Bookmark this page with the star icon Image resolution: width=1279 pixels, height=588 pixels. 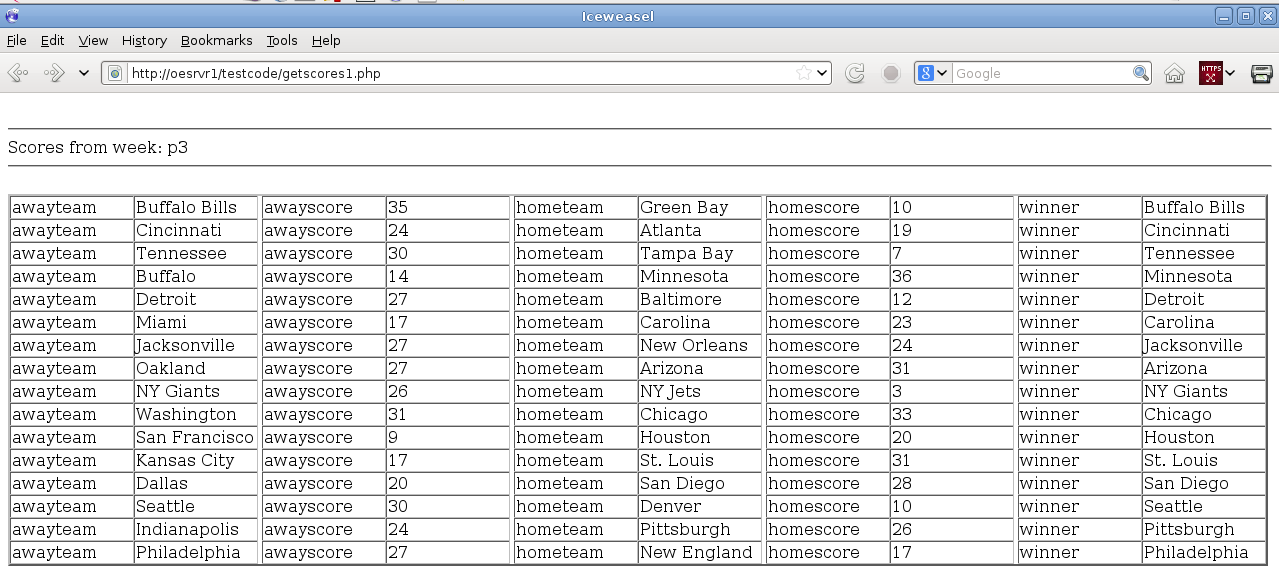803,73
